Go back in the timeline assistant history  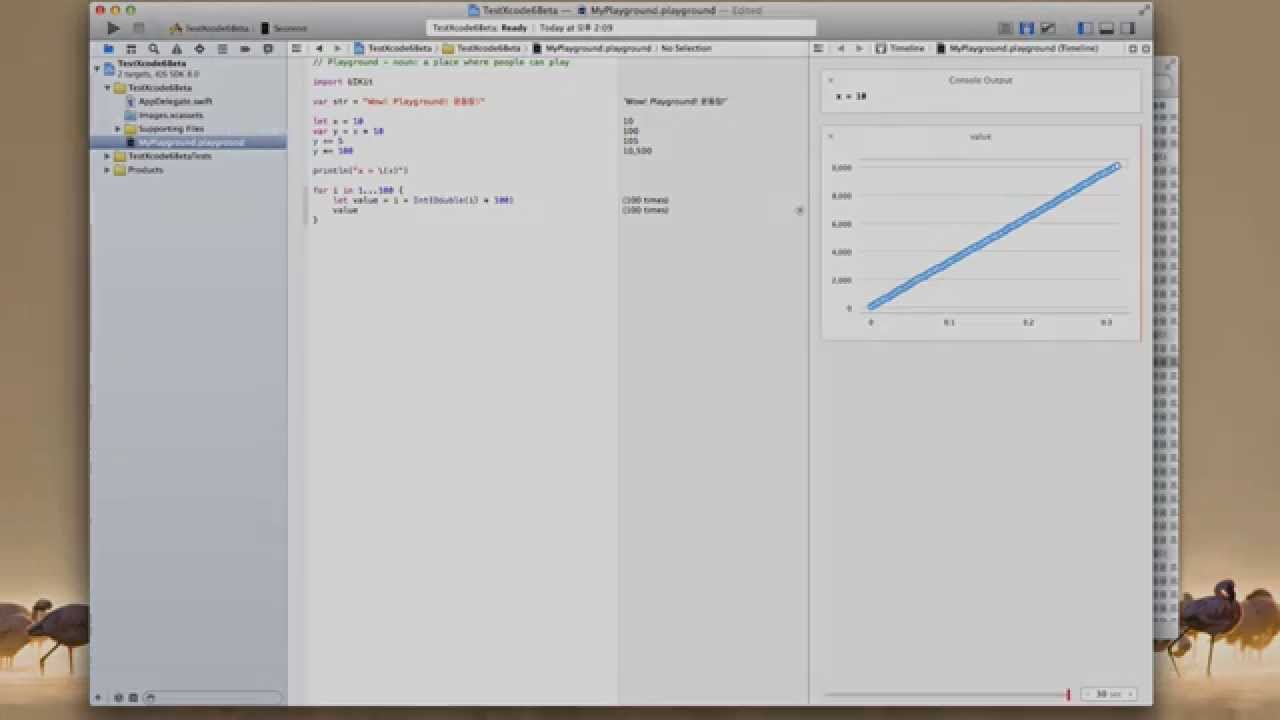(841, 48)
